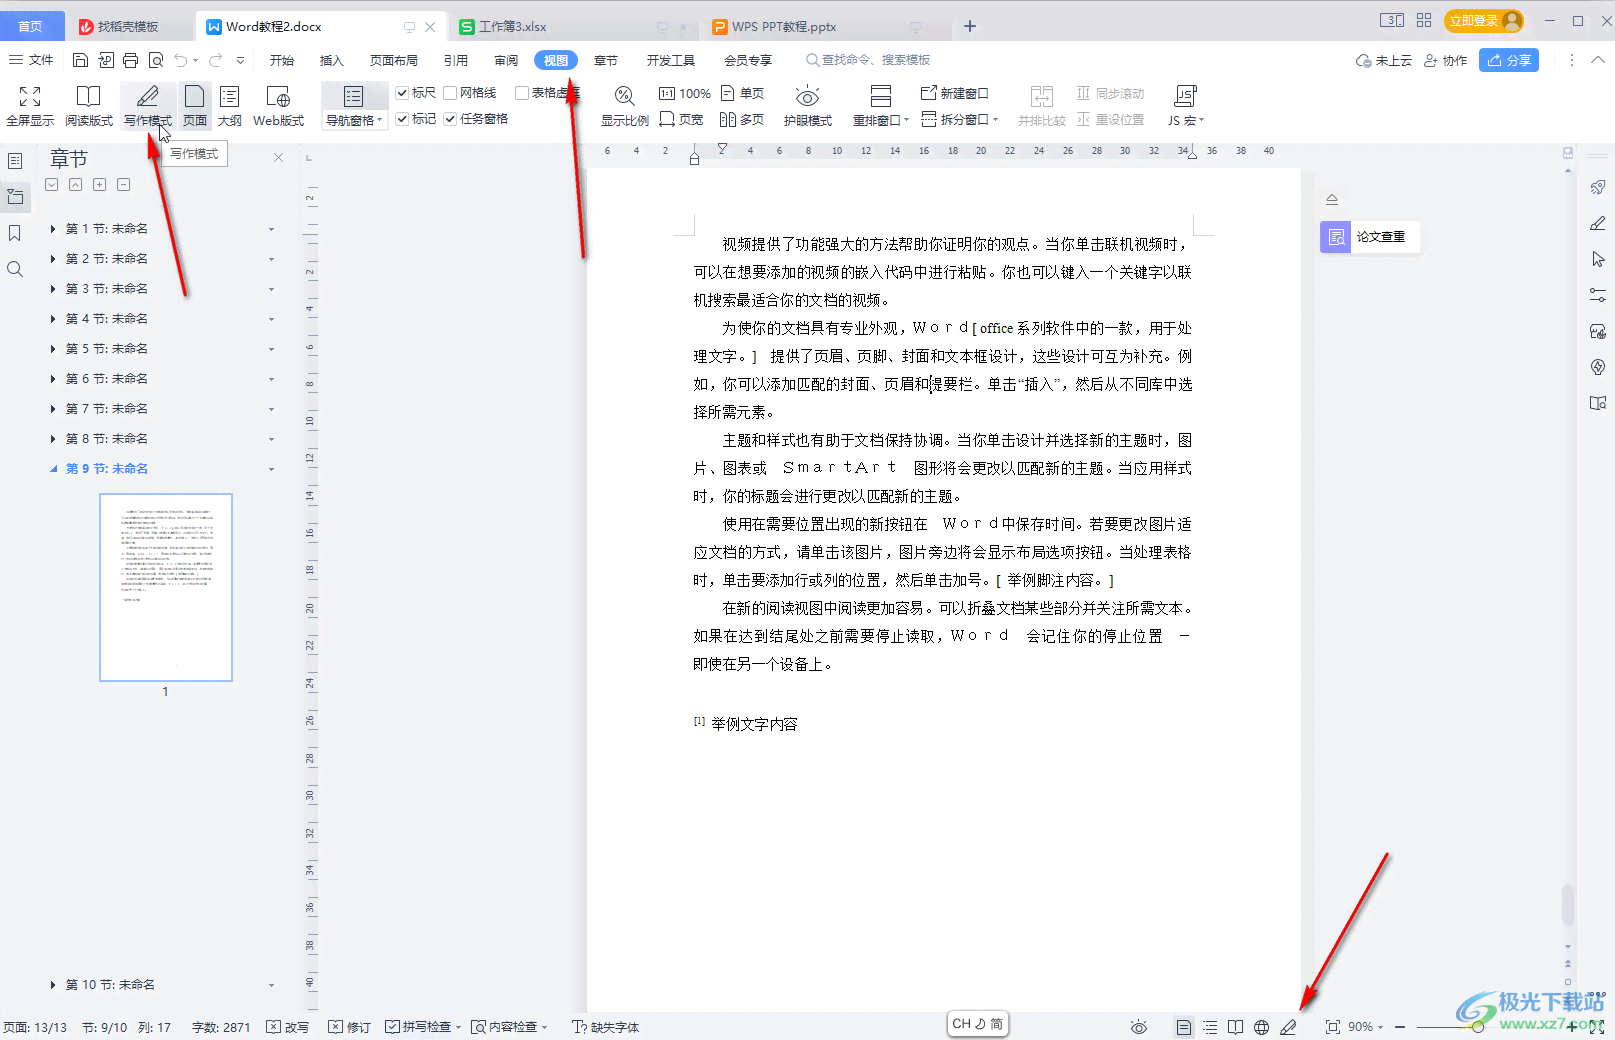This screenshot has height=1040, width=1615.
Task: Click the undo arrow icon
Action: (180, 60)
